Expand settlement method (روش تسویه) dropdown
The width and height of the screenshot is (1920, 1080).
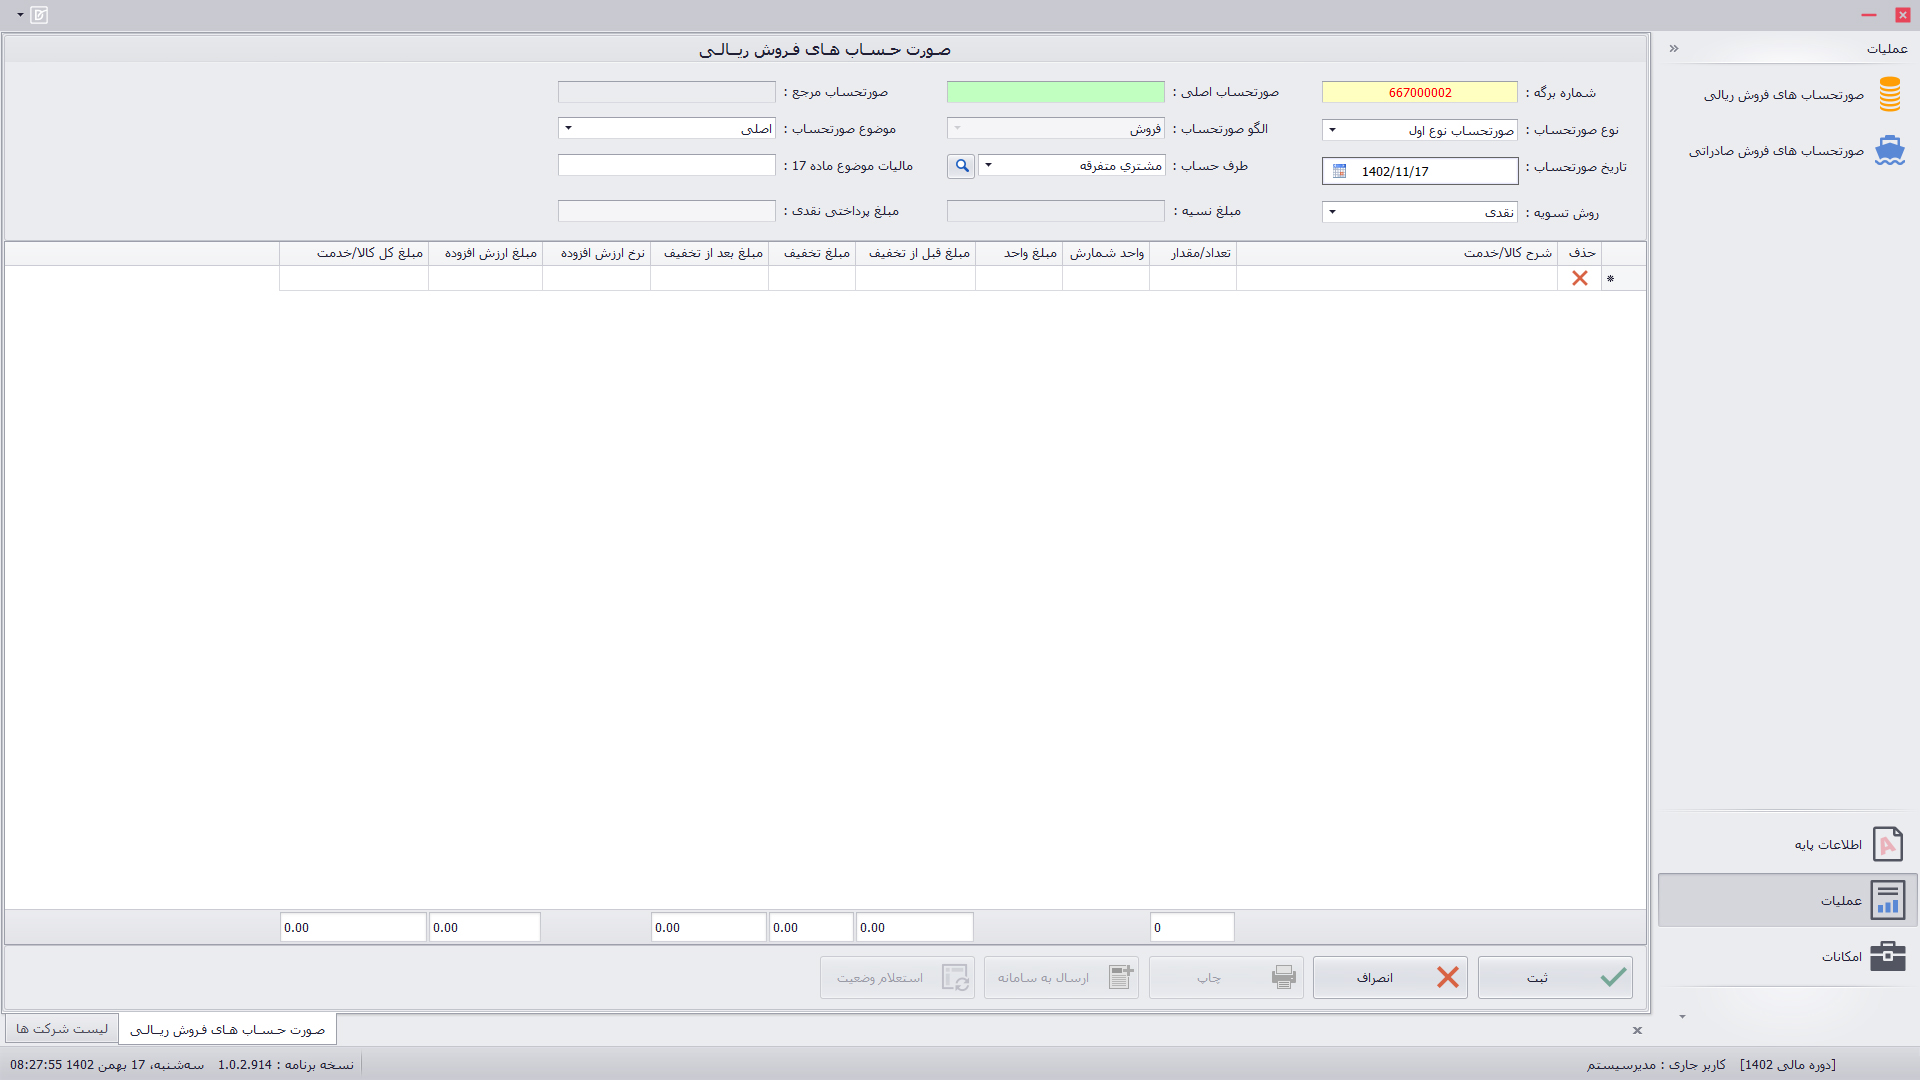point(1332,212)
